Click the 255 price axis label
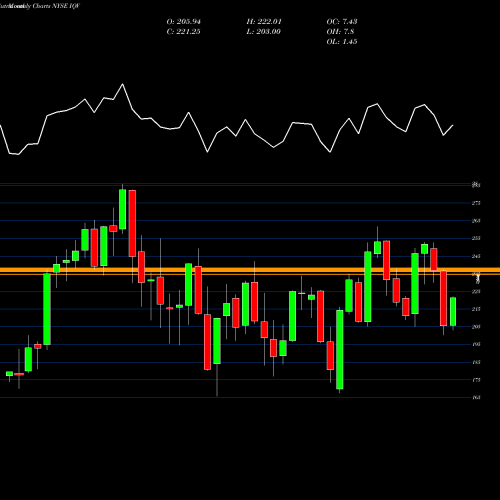The image size is (500, 500). tap(476, 238)
